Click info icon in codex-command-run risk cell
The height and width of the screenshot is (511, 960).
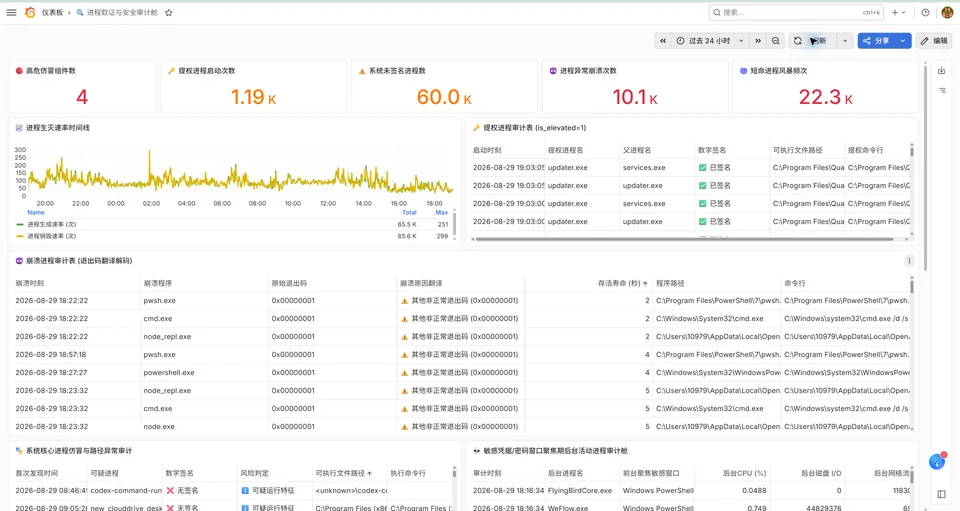(x=245, y=490)
